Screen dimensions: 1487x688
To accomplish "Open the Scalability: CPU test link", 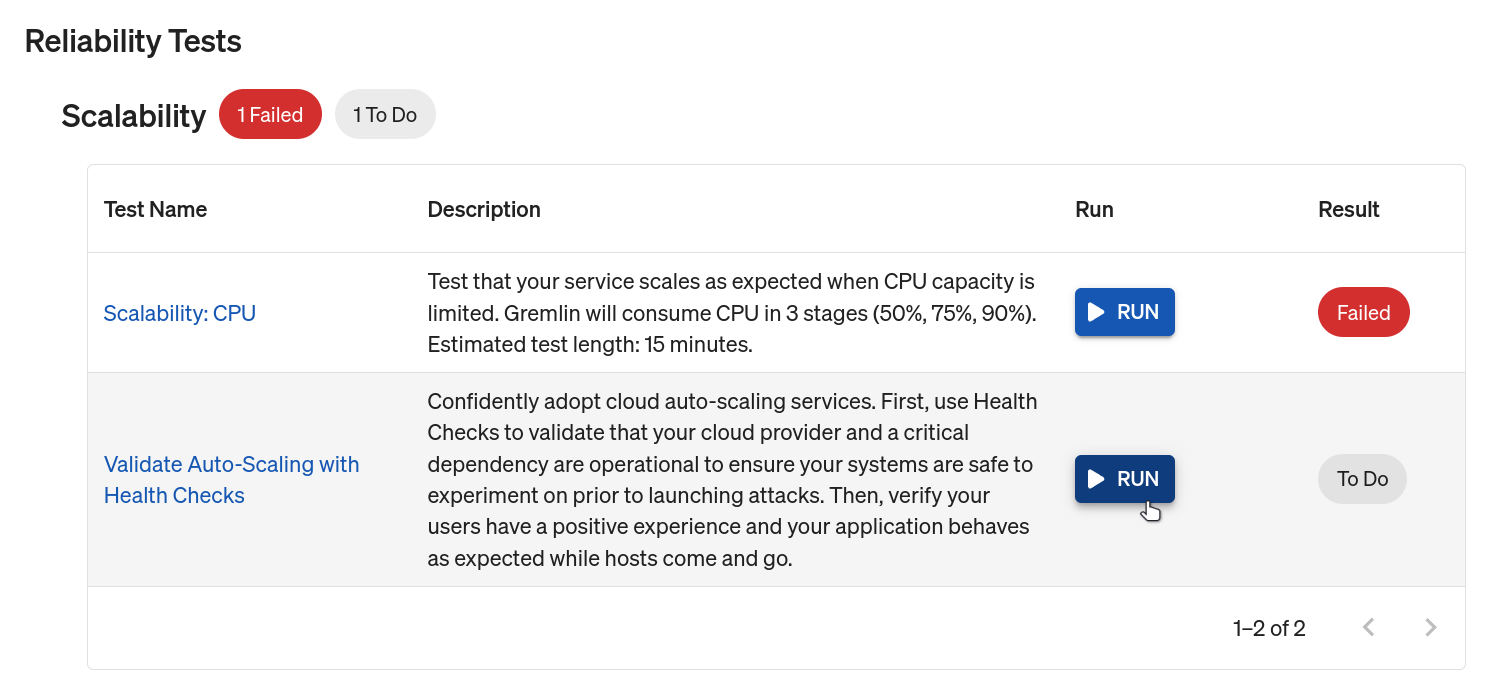I will 180,313.
